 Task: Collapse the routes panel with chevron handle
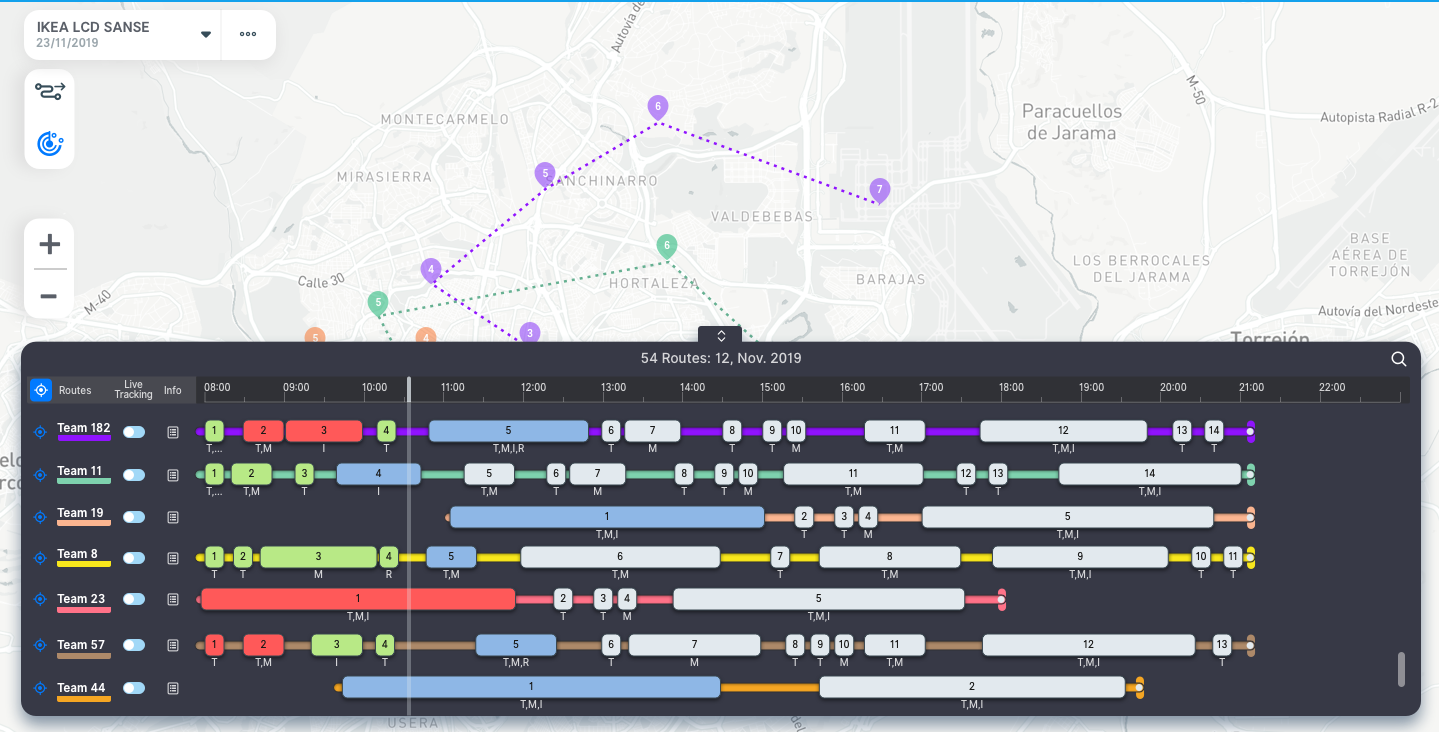tap(720, 336)
